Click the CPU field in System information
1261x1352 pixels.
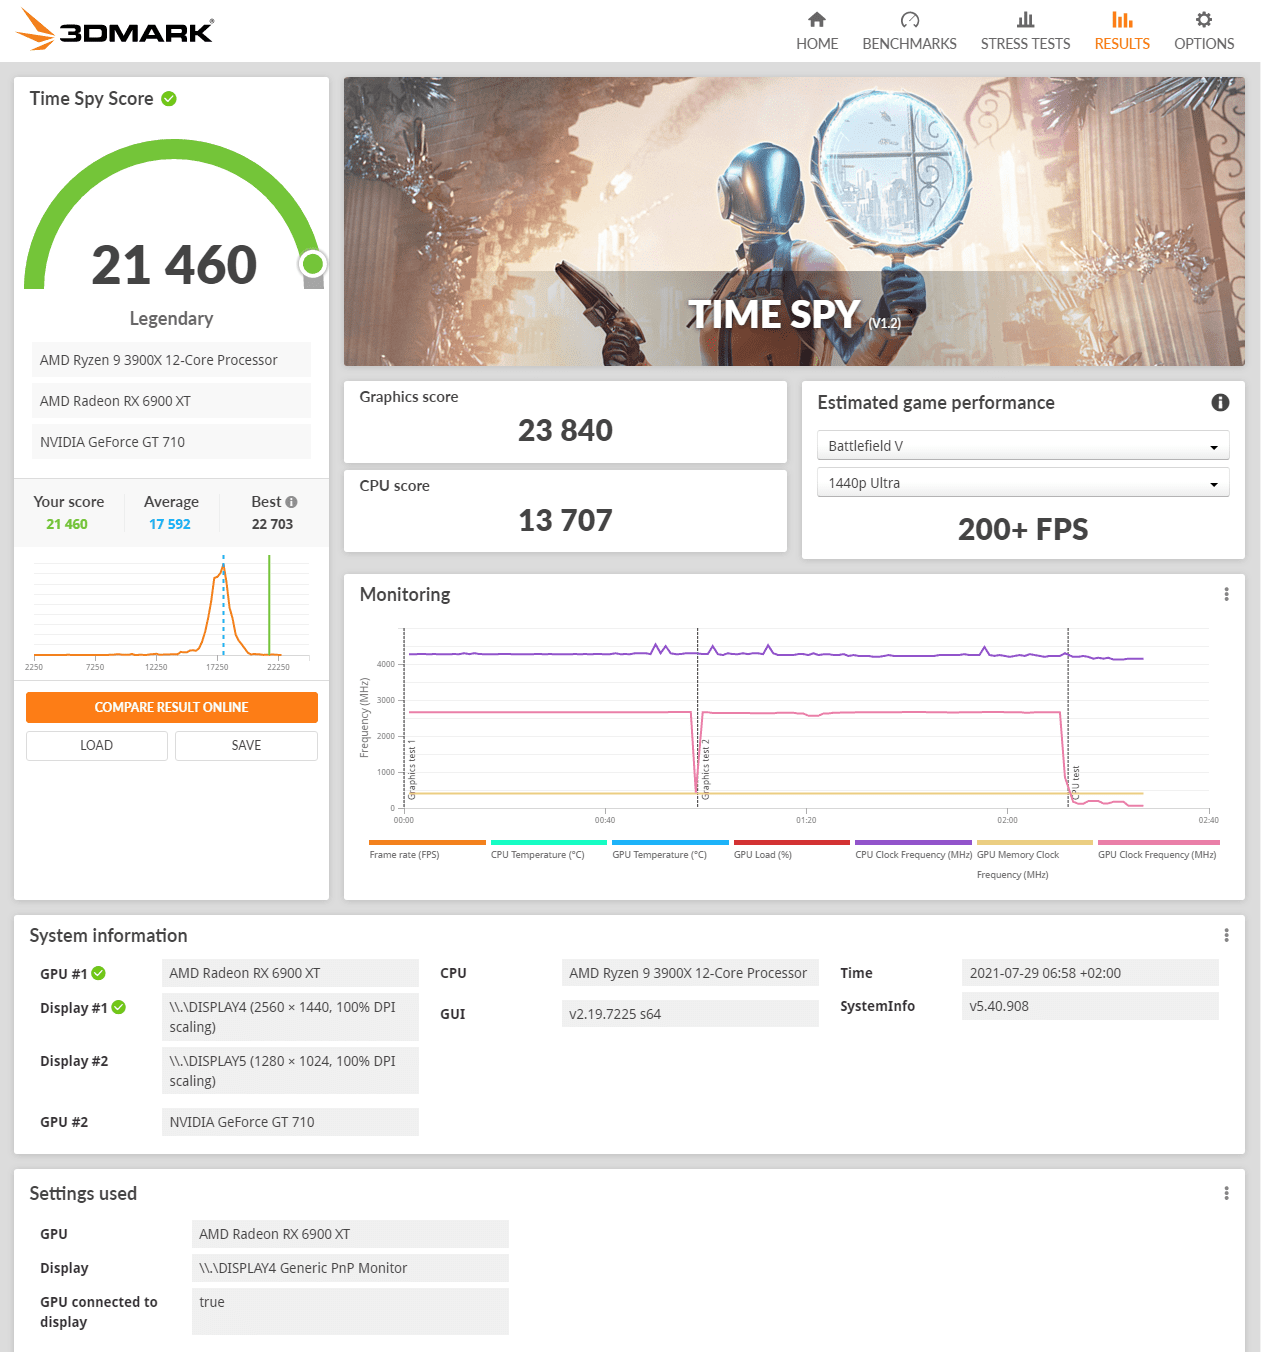[690, 973]
